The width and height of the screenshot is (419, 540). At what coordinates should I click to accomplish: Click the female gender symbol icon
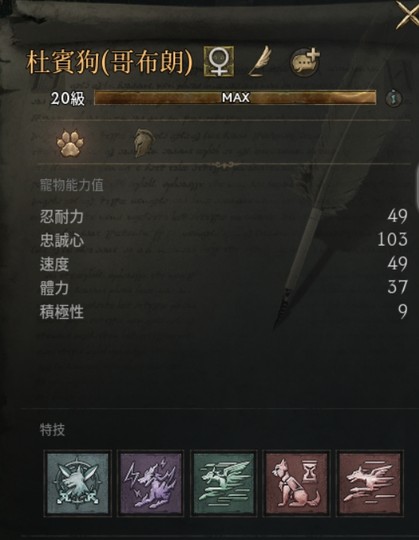[219, 62]
